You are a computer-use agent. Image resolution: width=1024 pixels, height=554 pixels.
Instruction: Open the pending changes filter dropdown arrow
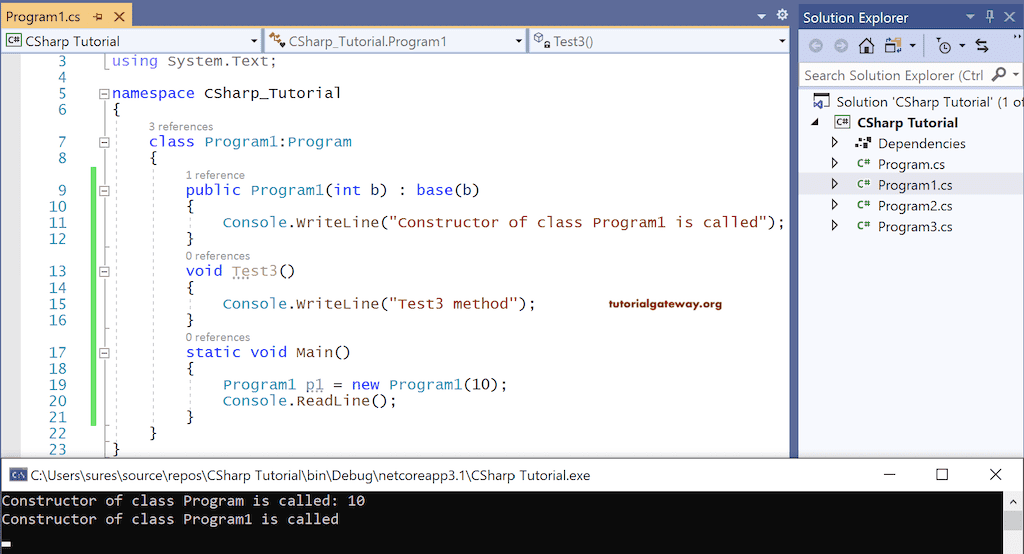[x=962, y=45]
